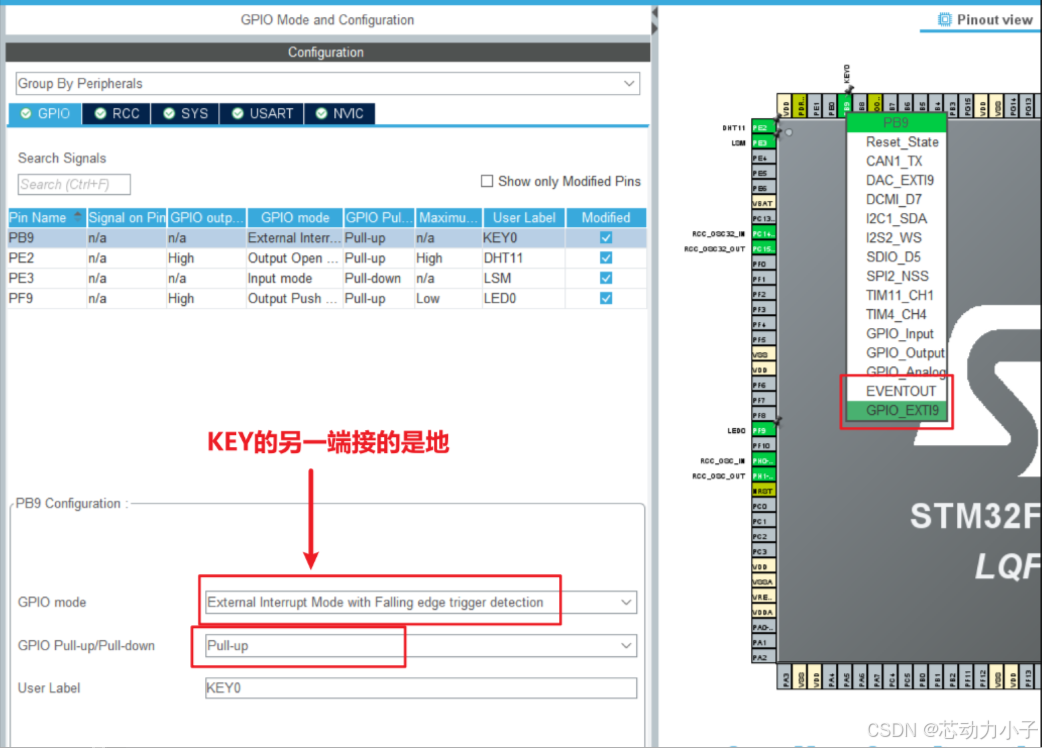Select the PF9 table row
The height and width of the screenshot is (748, 1042).
pos(327,298)
